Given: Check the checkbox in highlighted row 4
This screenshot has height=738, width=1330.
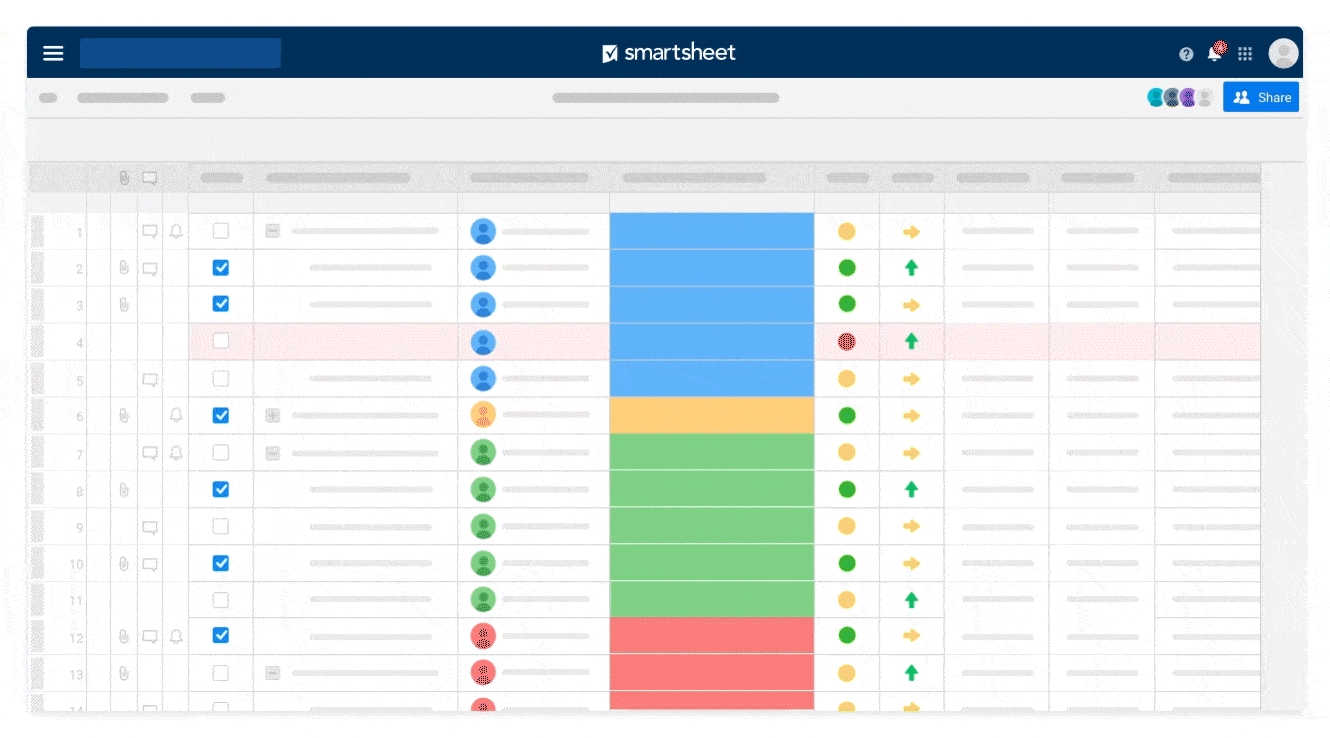Looking at the screenshot, I should 221,341.
